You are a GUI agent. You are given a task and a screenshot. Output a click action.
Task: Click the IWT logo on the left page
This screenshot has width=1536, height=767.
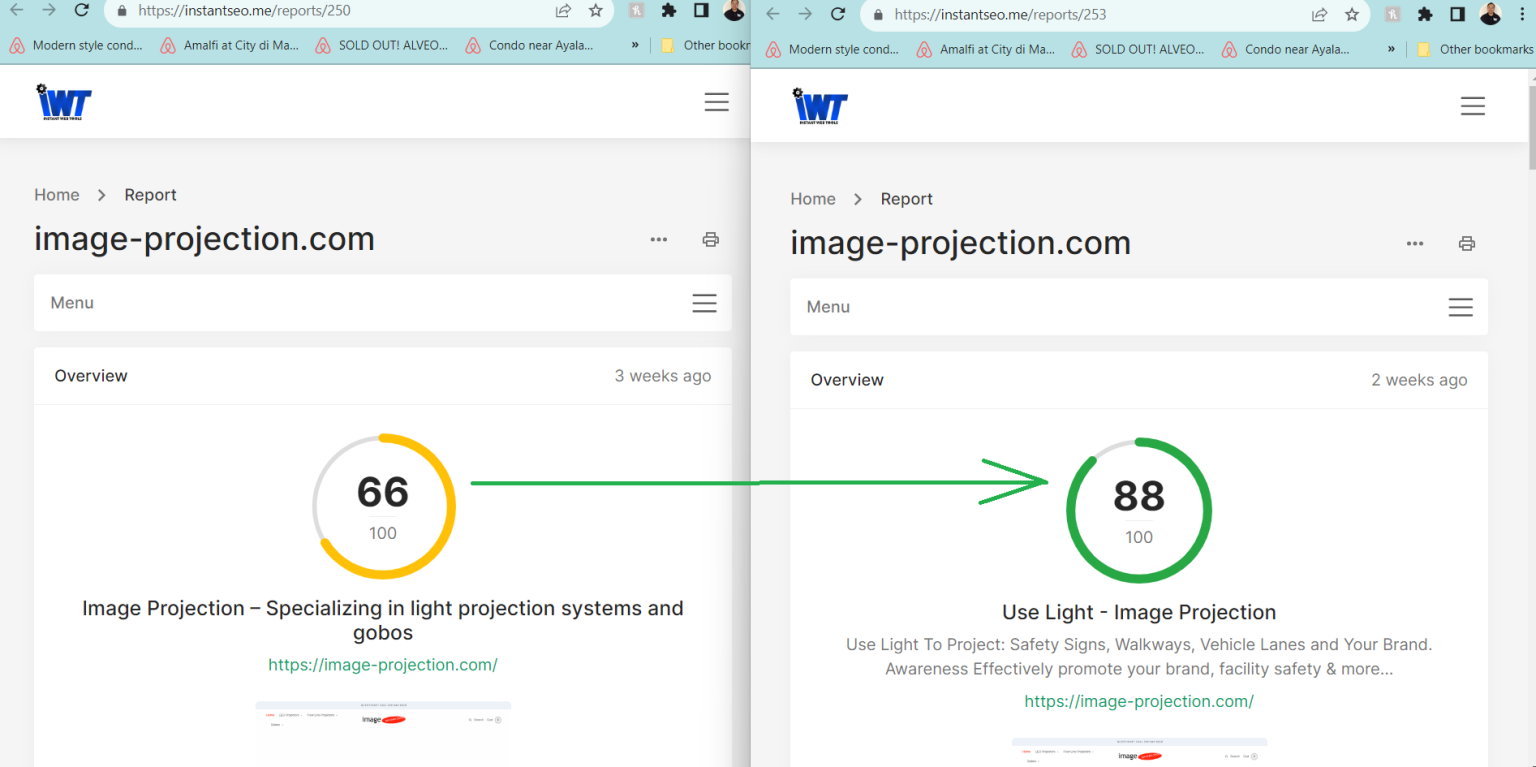tap(64, 102)
